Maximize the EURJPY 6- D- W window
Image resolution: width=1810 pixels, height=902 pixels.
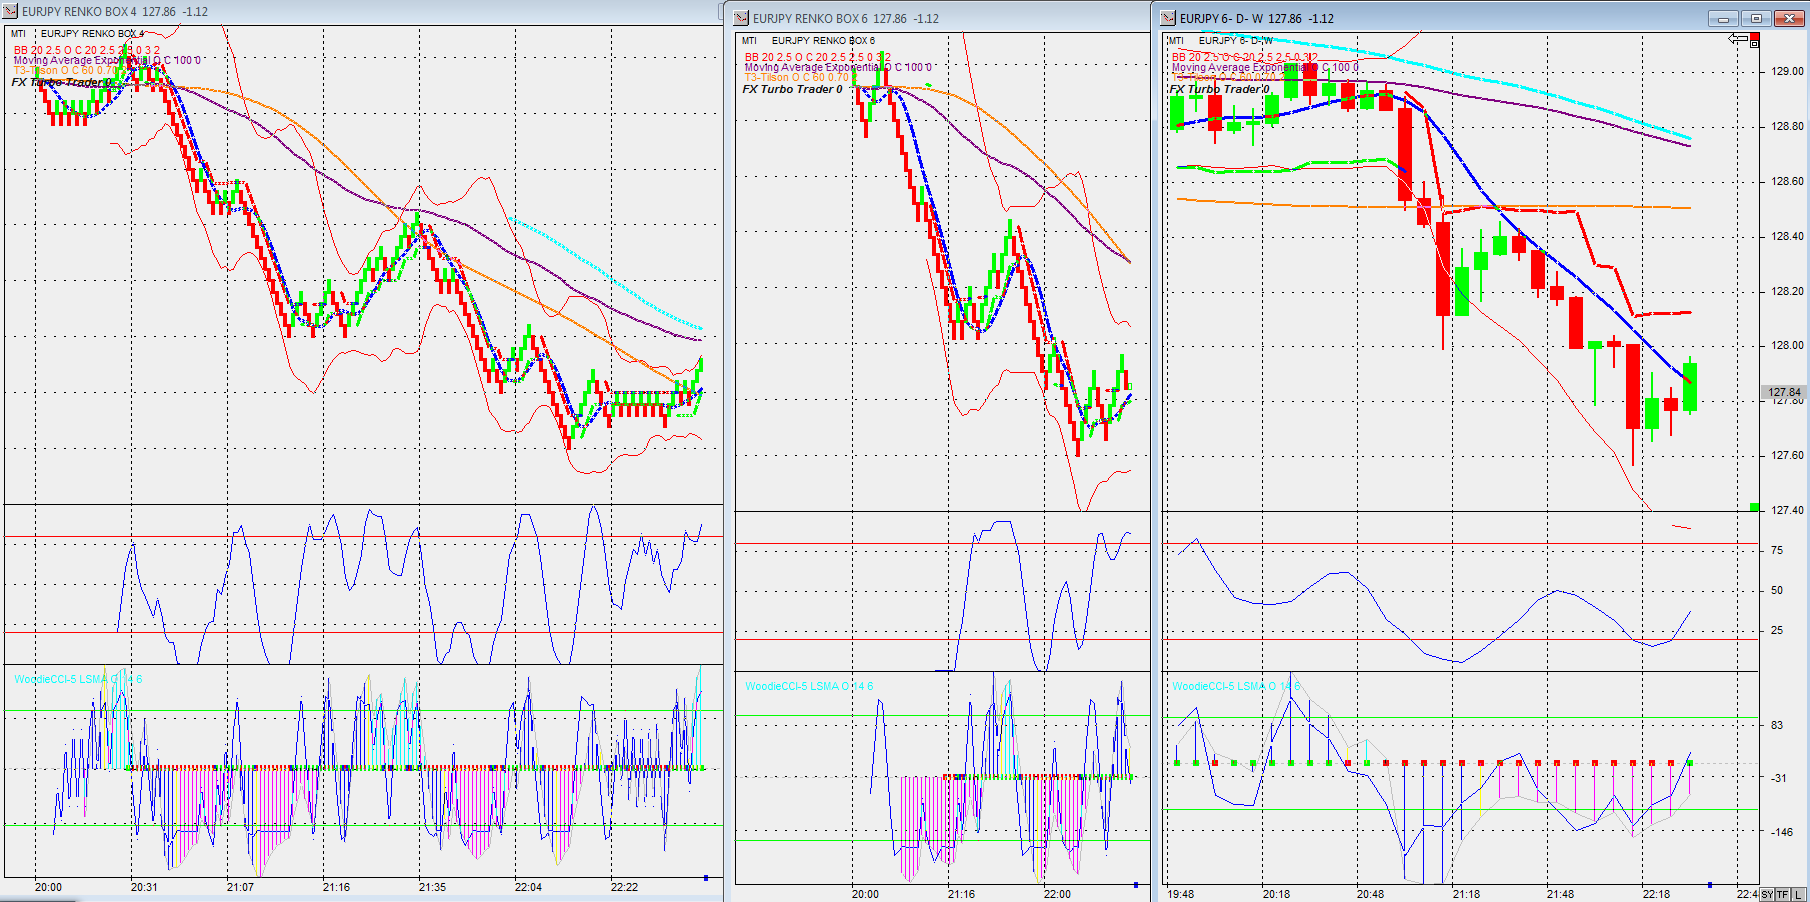tap(1756, 18)
